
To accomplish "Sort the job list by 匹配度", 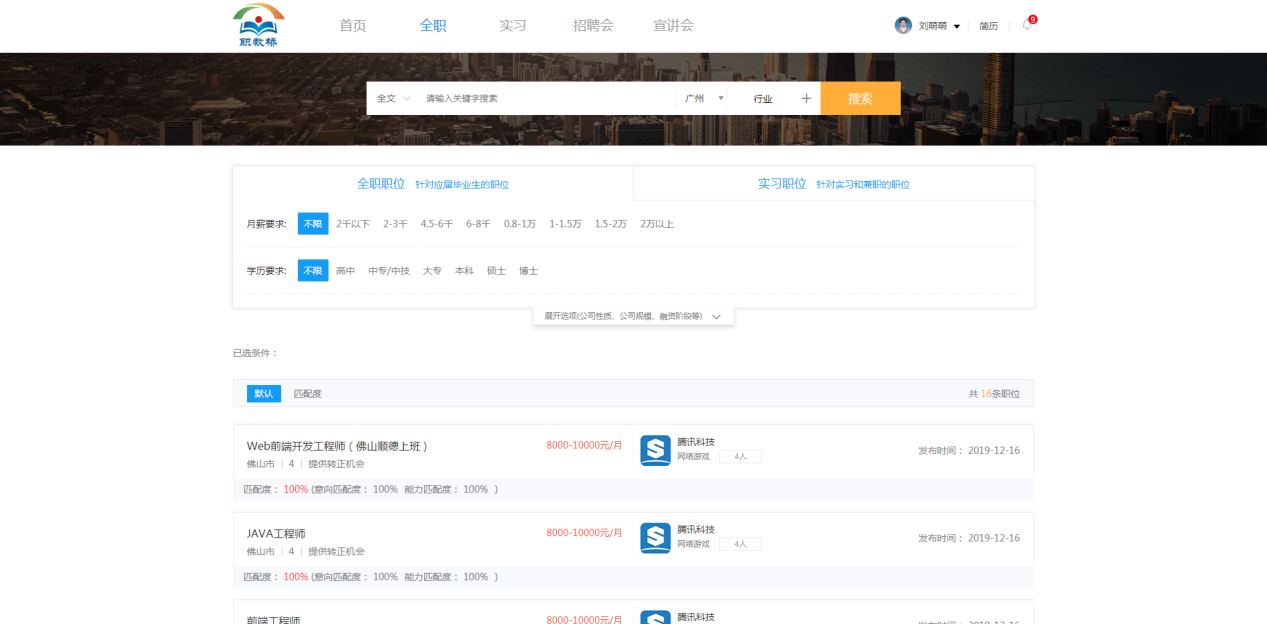I will click(x=308, y=394).
